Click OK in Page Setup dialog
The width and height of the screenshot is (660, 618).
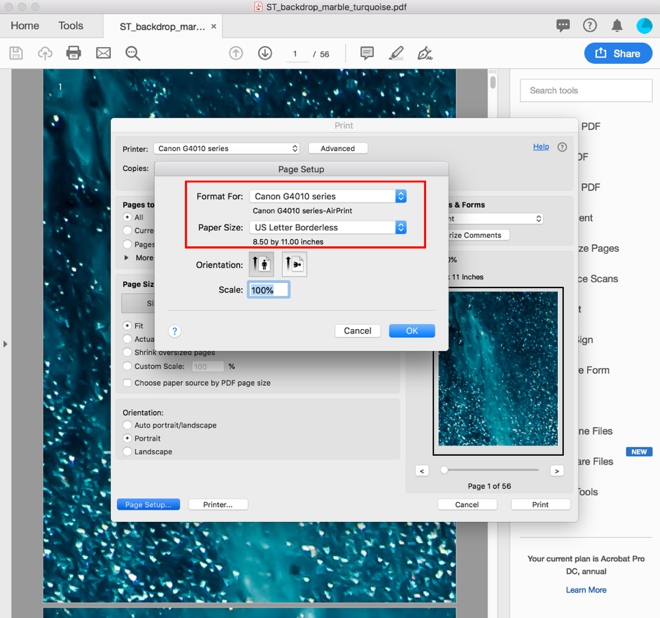coord(412,331)
